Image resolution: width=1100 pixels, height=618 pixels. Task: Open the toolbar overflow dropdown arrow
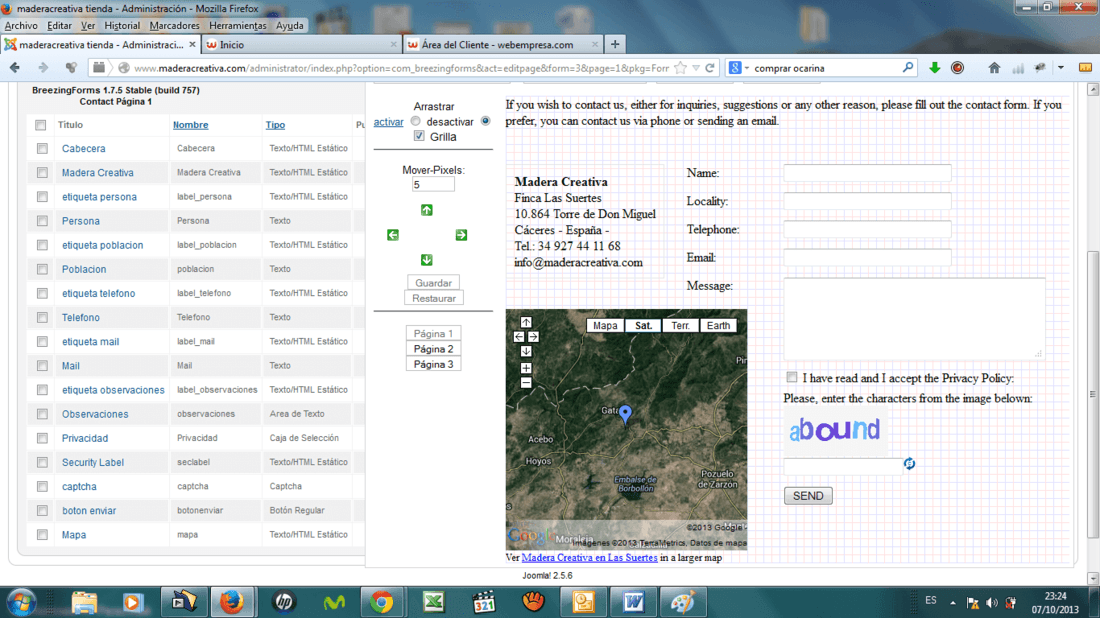tap(1061, 68)
